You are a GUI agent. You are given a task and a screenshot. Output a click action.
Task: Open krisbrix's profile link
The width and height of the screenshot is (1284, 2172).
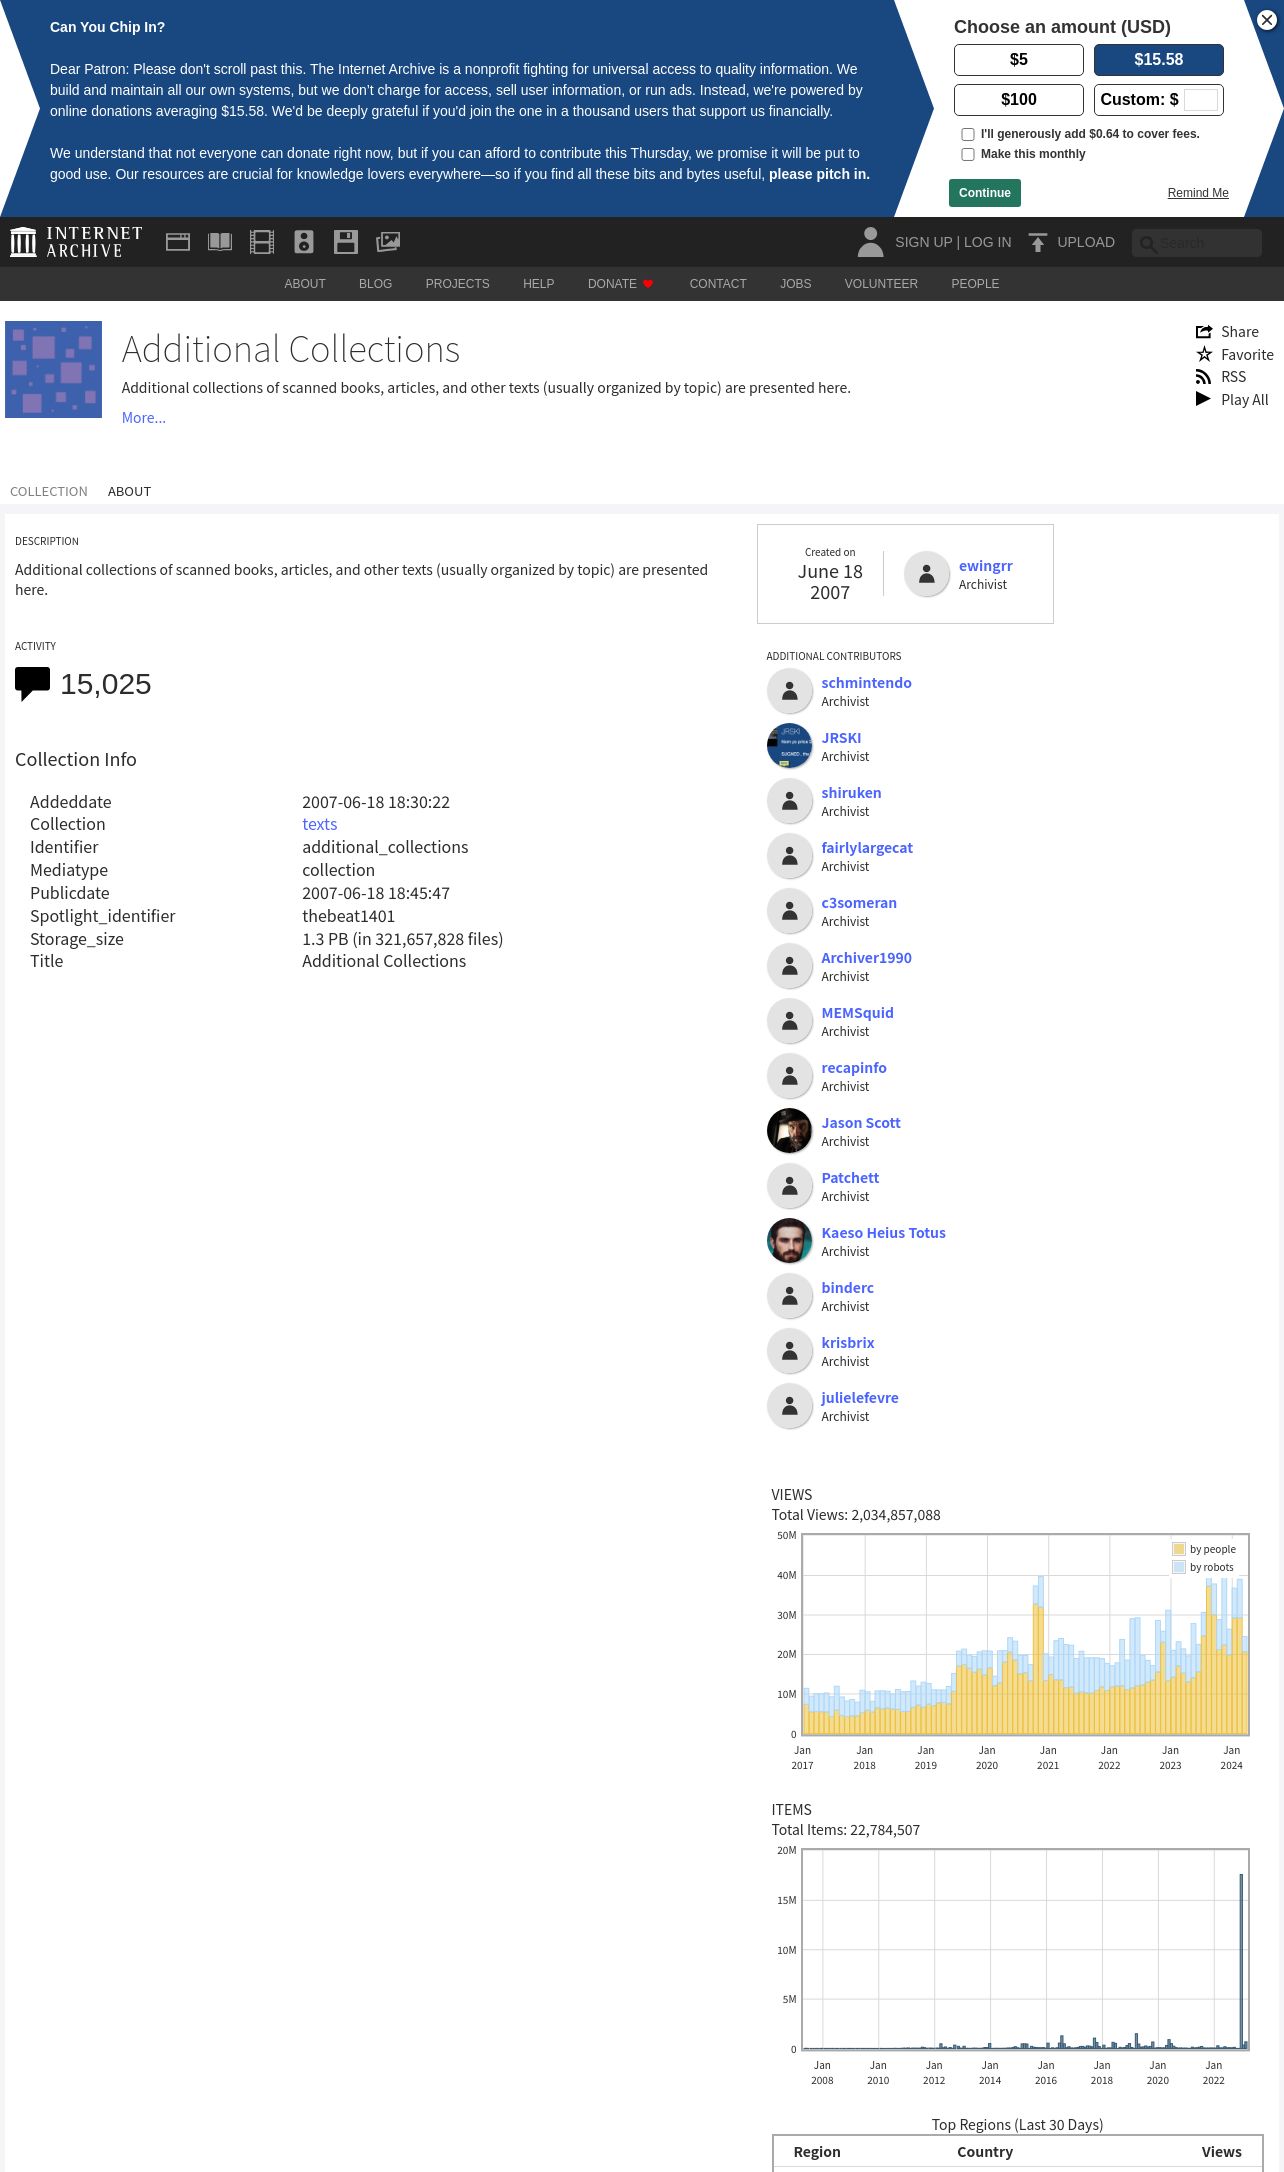(848, 1343)
